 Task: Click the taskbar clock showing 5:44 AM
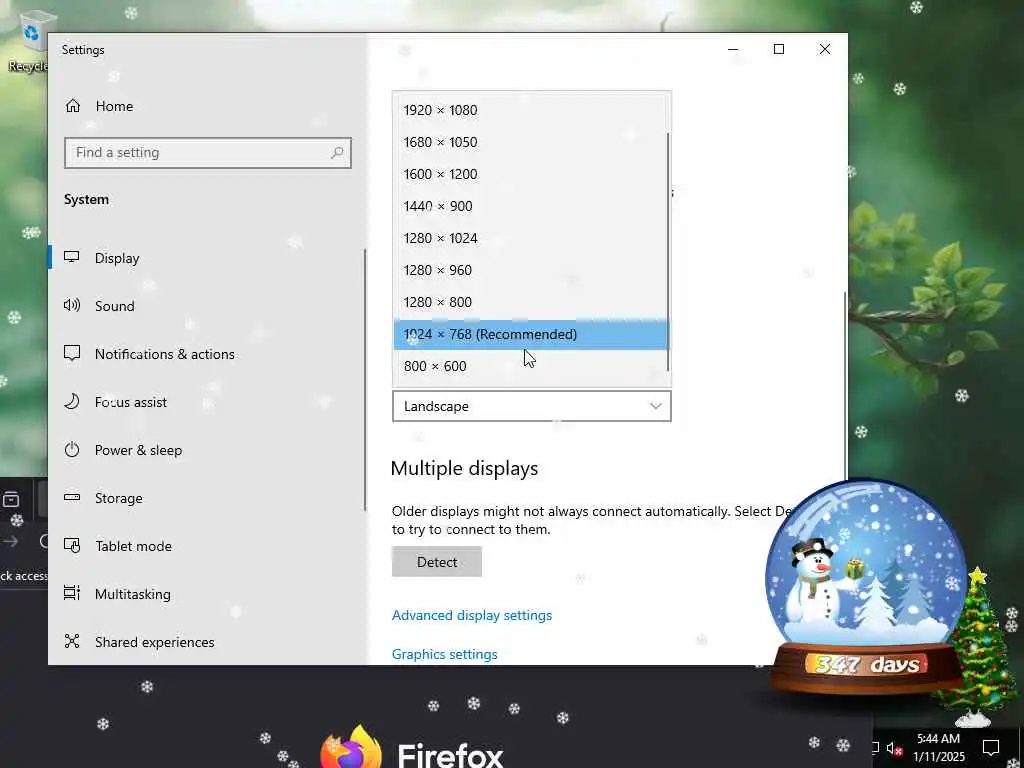938,748
